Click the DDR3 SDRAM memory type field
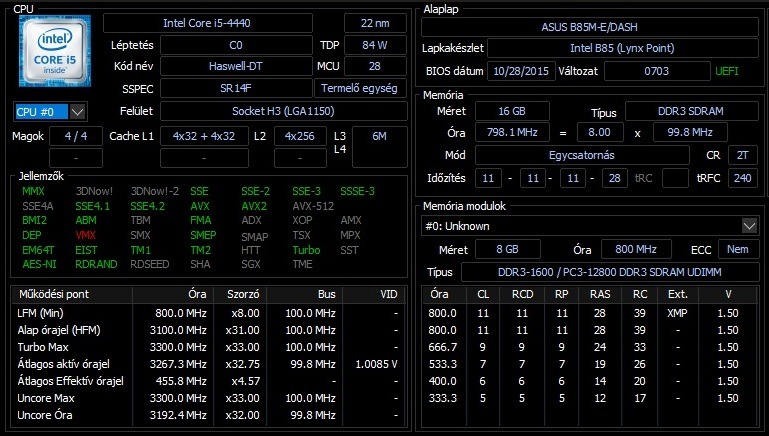This screenshot has height=436, width=769. click(x=691, y=111)
